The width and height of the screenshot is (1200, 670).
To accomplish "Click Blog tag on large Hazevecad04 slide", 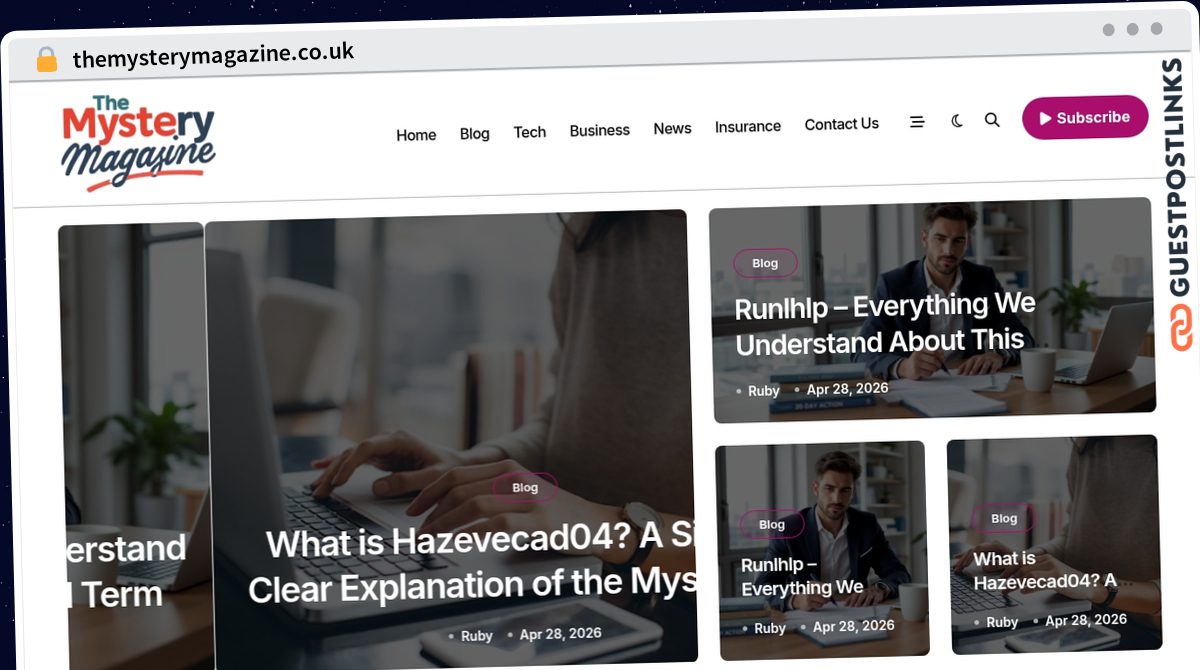I will [x=525, y=487].
